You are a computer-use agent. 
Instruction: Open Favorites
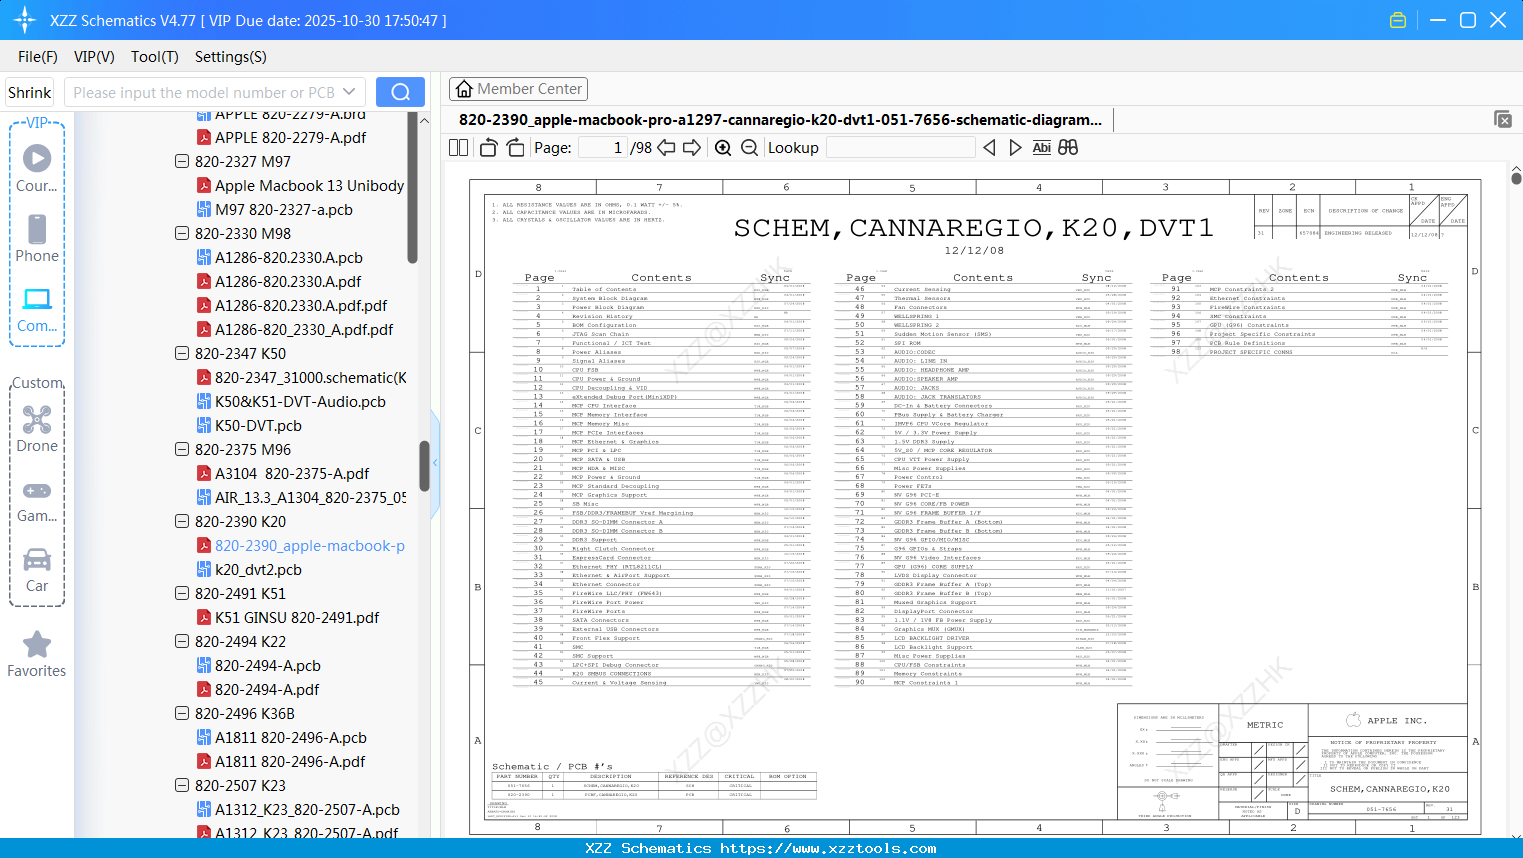[37, 655]
